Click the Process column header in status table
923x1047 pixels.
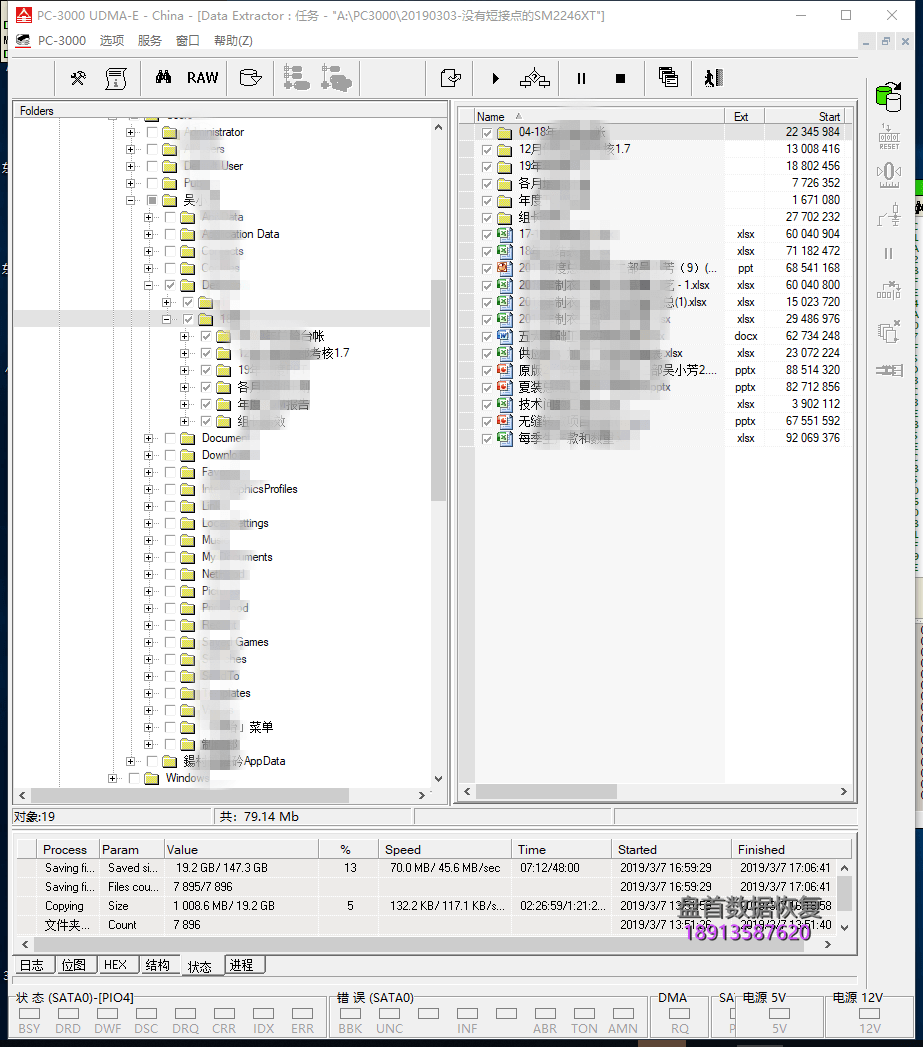[67, 849]
